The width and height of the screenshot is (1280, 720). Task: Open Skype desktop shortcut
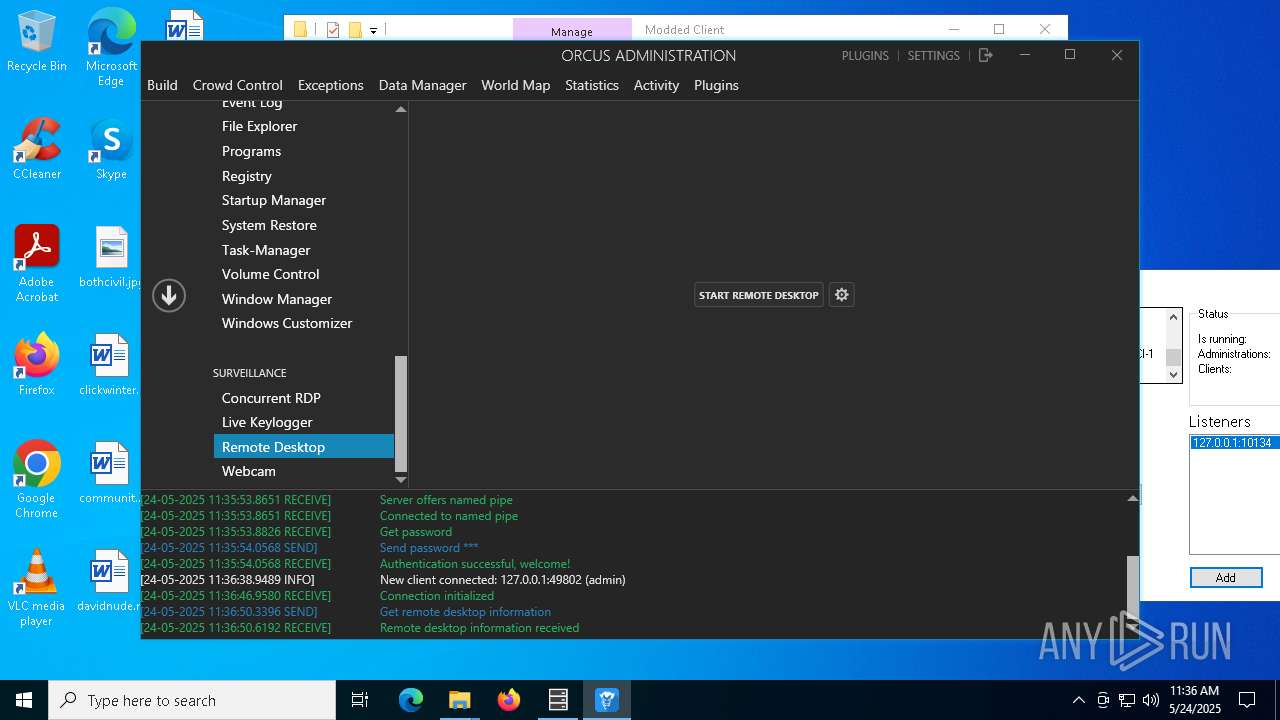pos(111,150)
